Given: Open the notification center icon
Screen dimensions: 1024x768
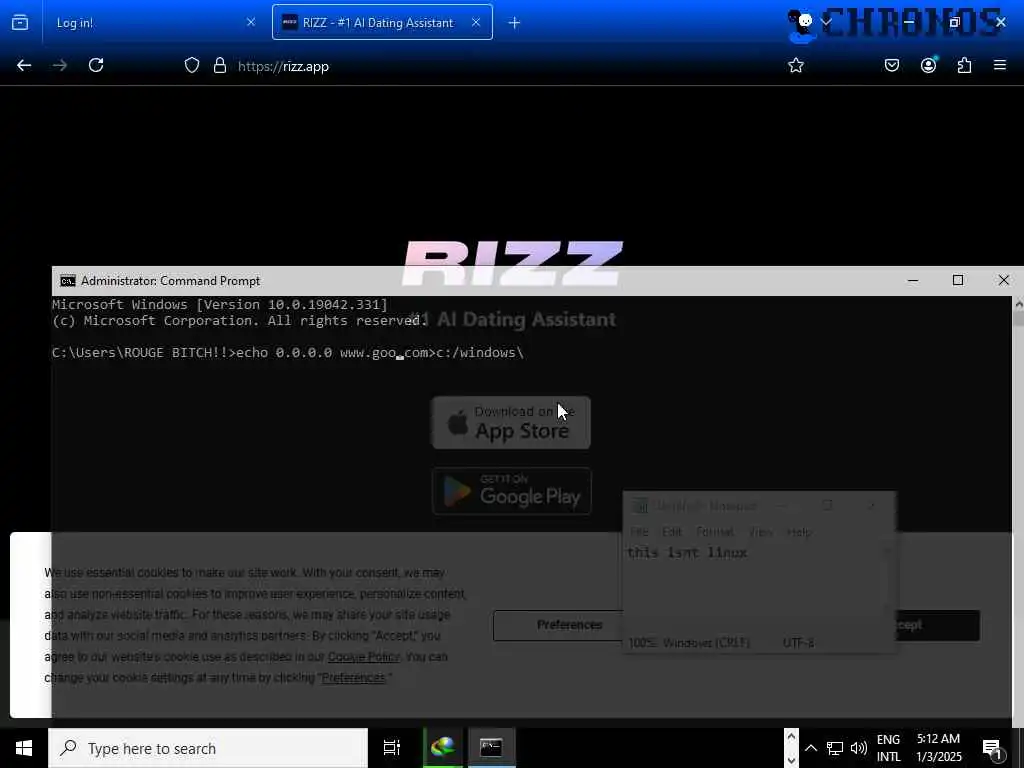Looking at the screenshot, I should pyautogui.click(x=993, y=748).
